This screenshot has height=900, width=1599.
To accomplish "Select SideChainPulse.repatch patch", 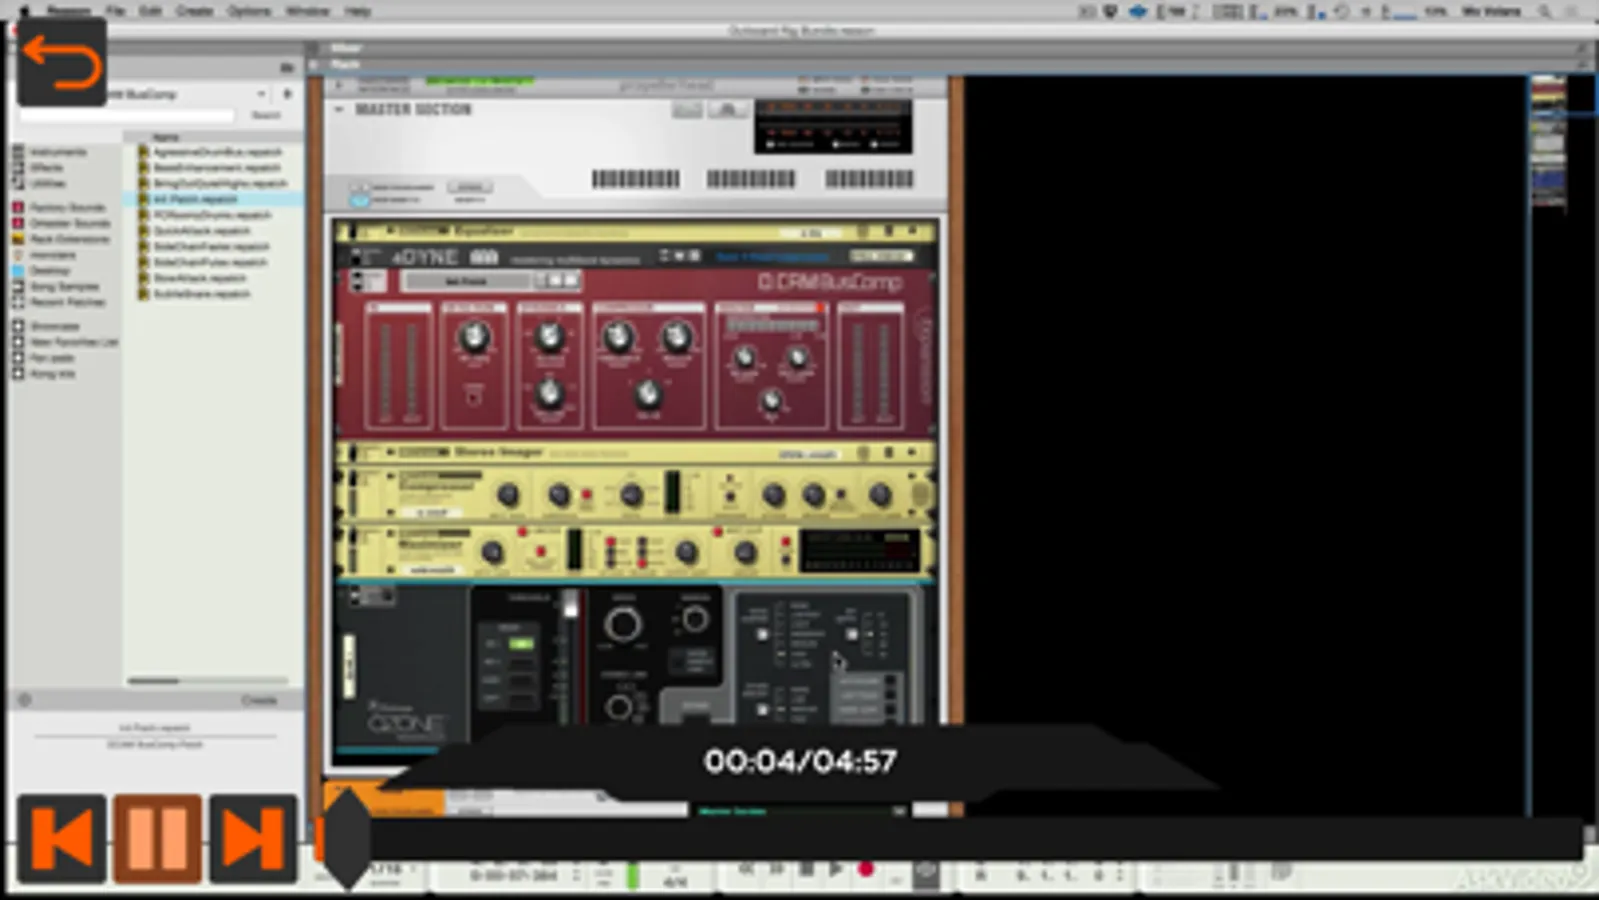I will coord(210,262).
